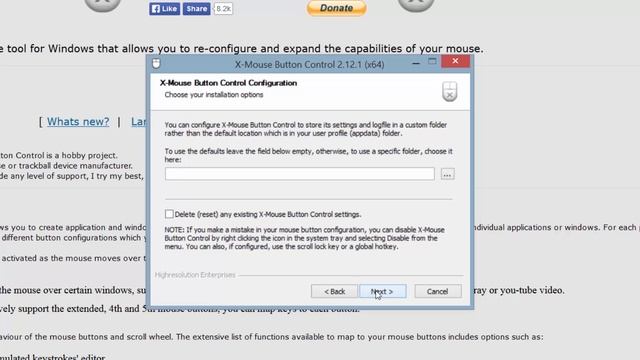The image size is (640, 360).
Task: Click the Next button in installer
Action: (x=382, y=291)
